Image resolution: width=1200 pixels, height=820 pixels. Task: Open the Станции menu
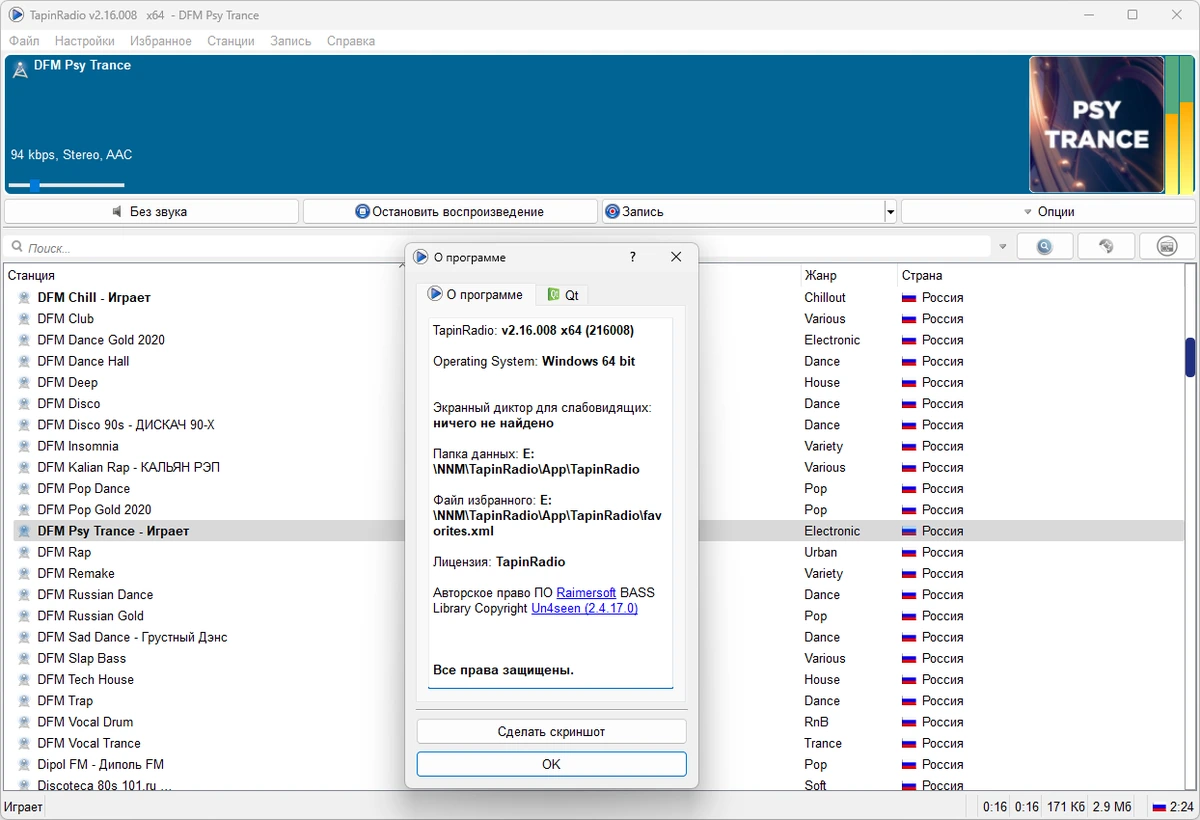231,41
